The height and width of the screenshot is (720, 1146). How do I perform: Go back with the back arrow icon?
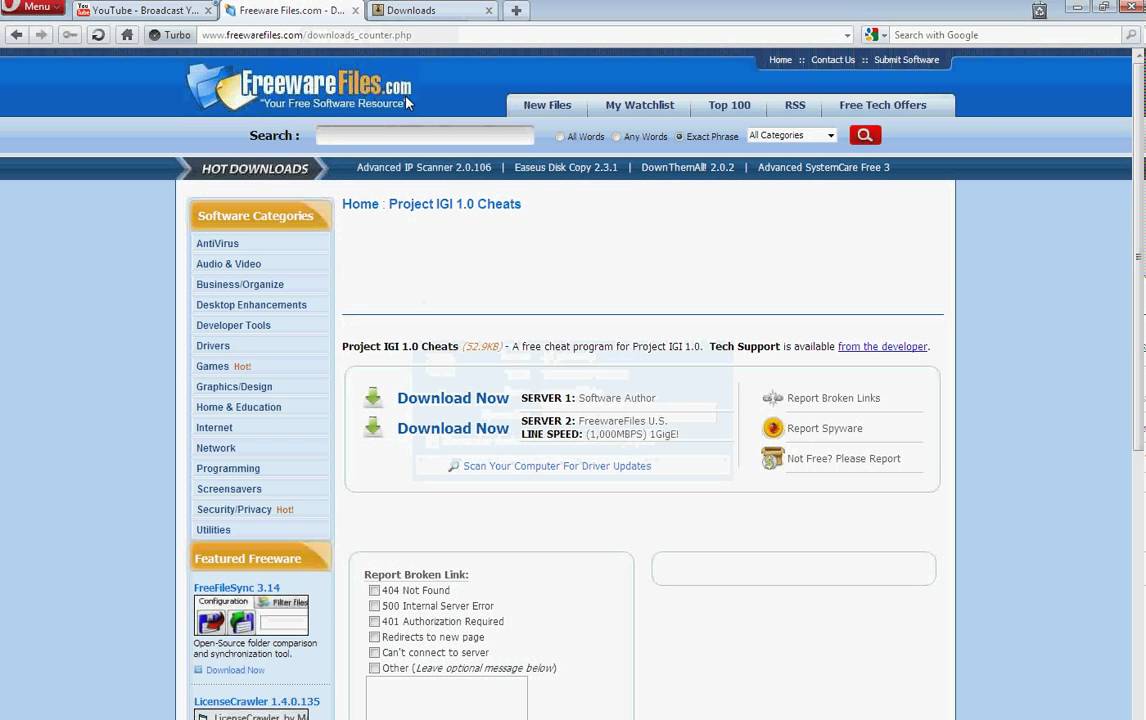(17, 34)
